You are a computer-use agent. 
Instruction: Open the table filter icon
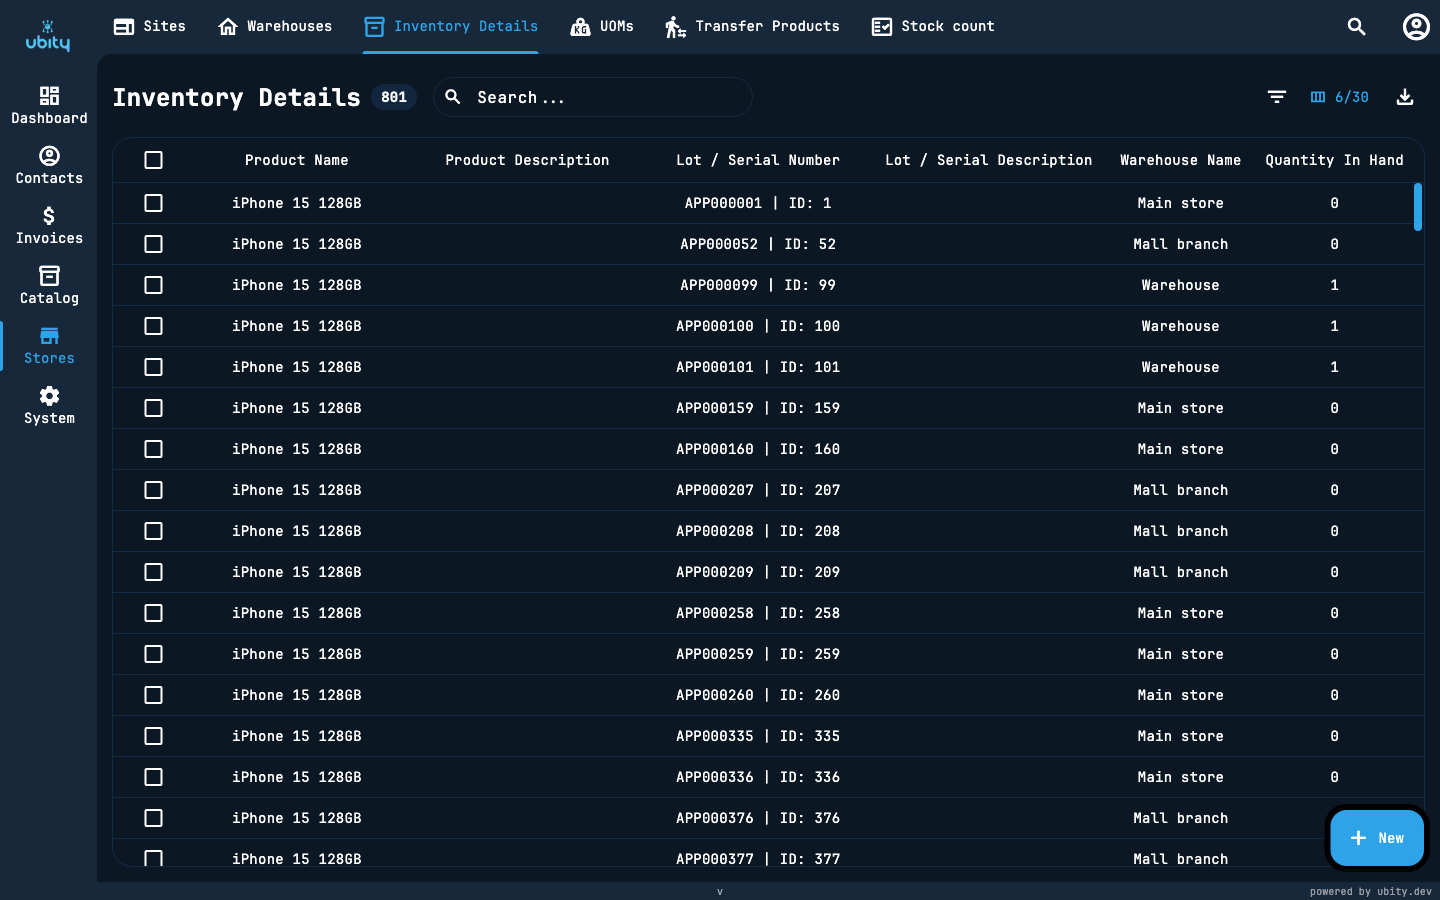point(1277,97)
